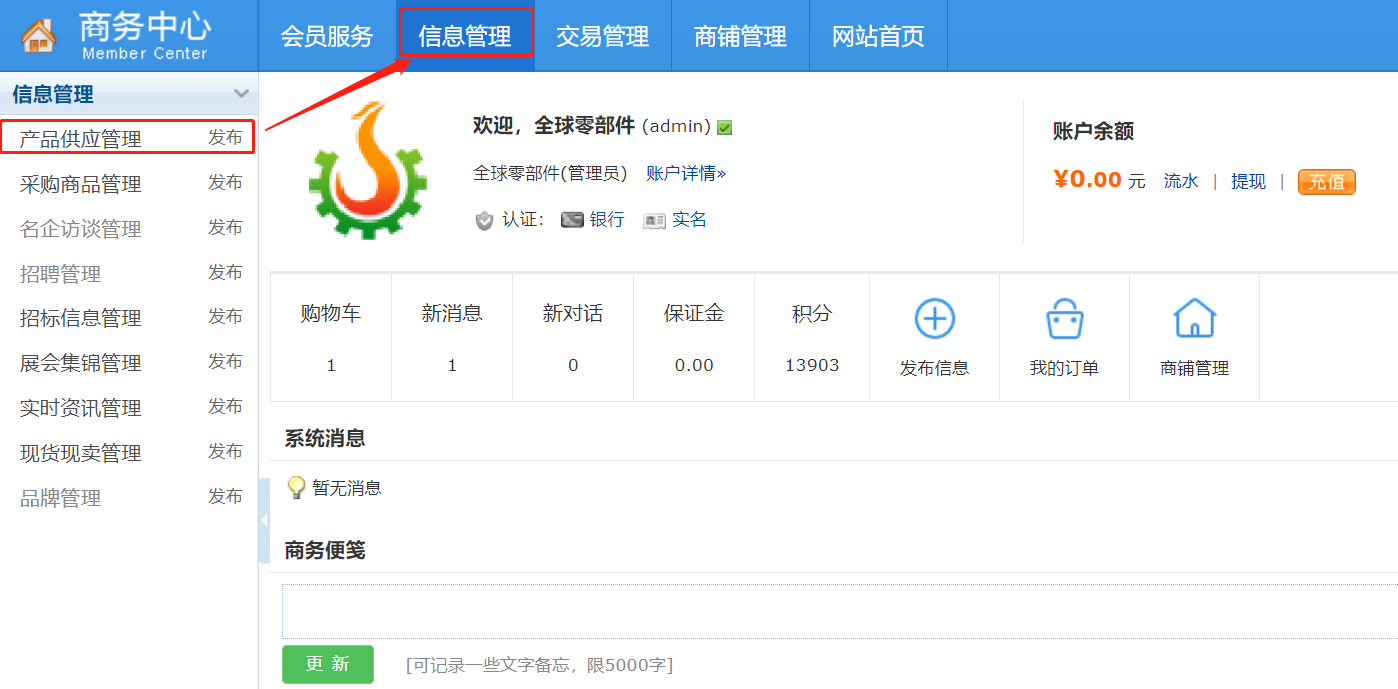Click the green 更新 button
1398x689 pixels.
[328, 664]
